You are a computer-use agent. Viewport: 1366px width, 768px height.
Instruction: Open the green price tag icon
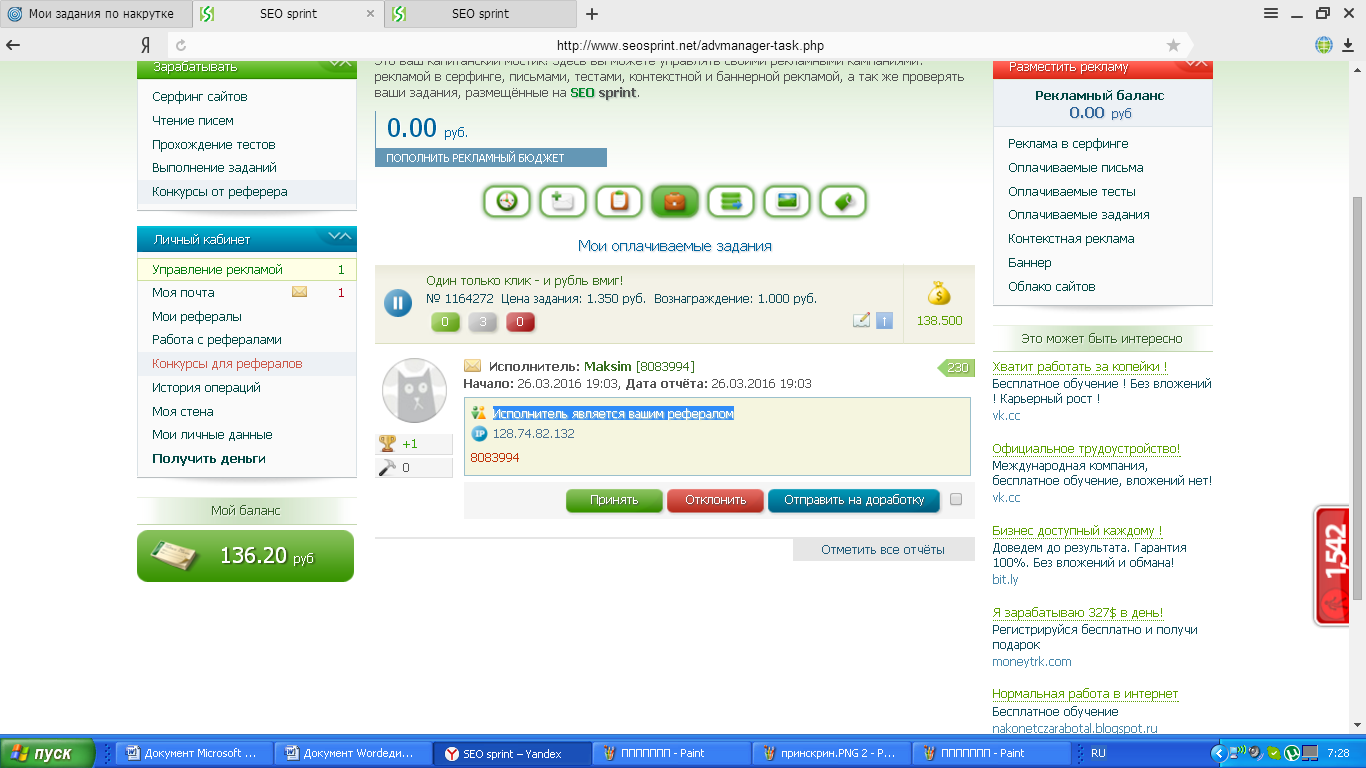[843, 201]
